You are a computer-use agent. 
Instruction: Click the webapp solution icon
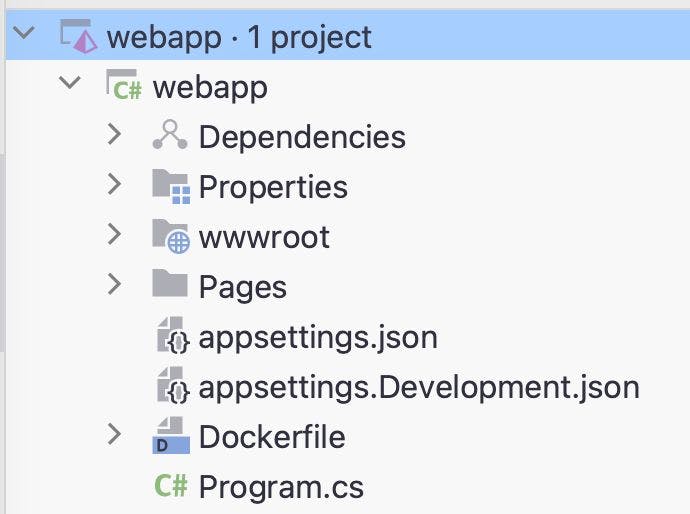[78, 36]
